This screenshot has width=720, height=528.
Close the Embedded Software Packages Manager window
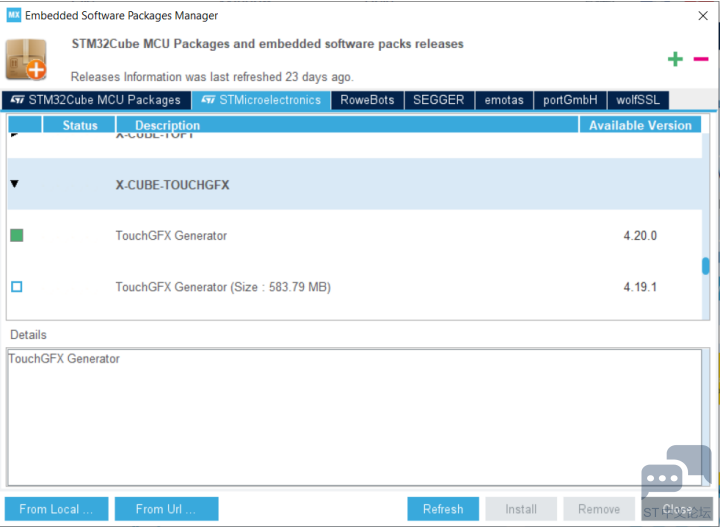[703, 16]
